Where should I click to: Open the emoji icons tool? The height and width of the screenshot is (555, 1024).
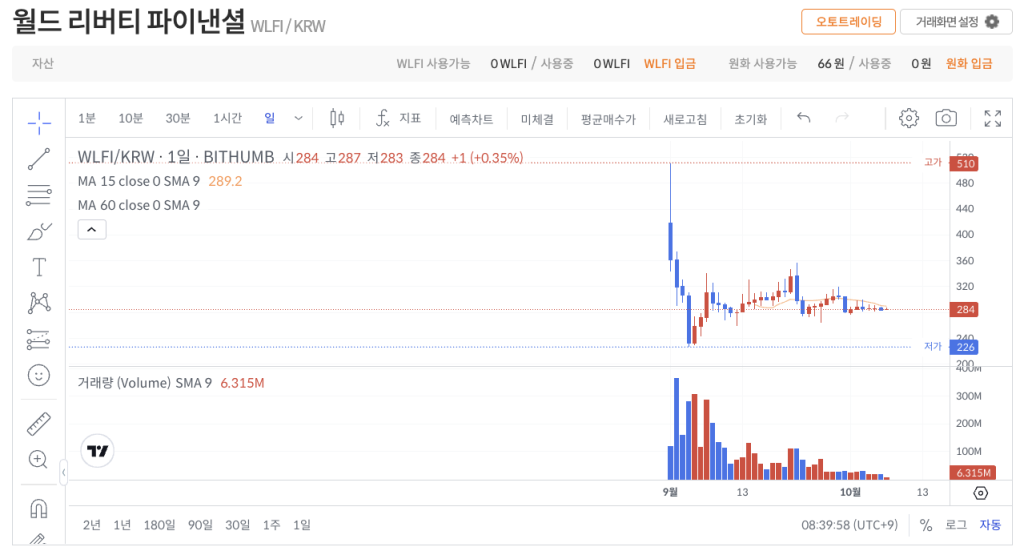coord(39,375)
